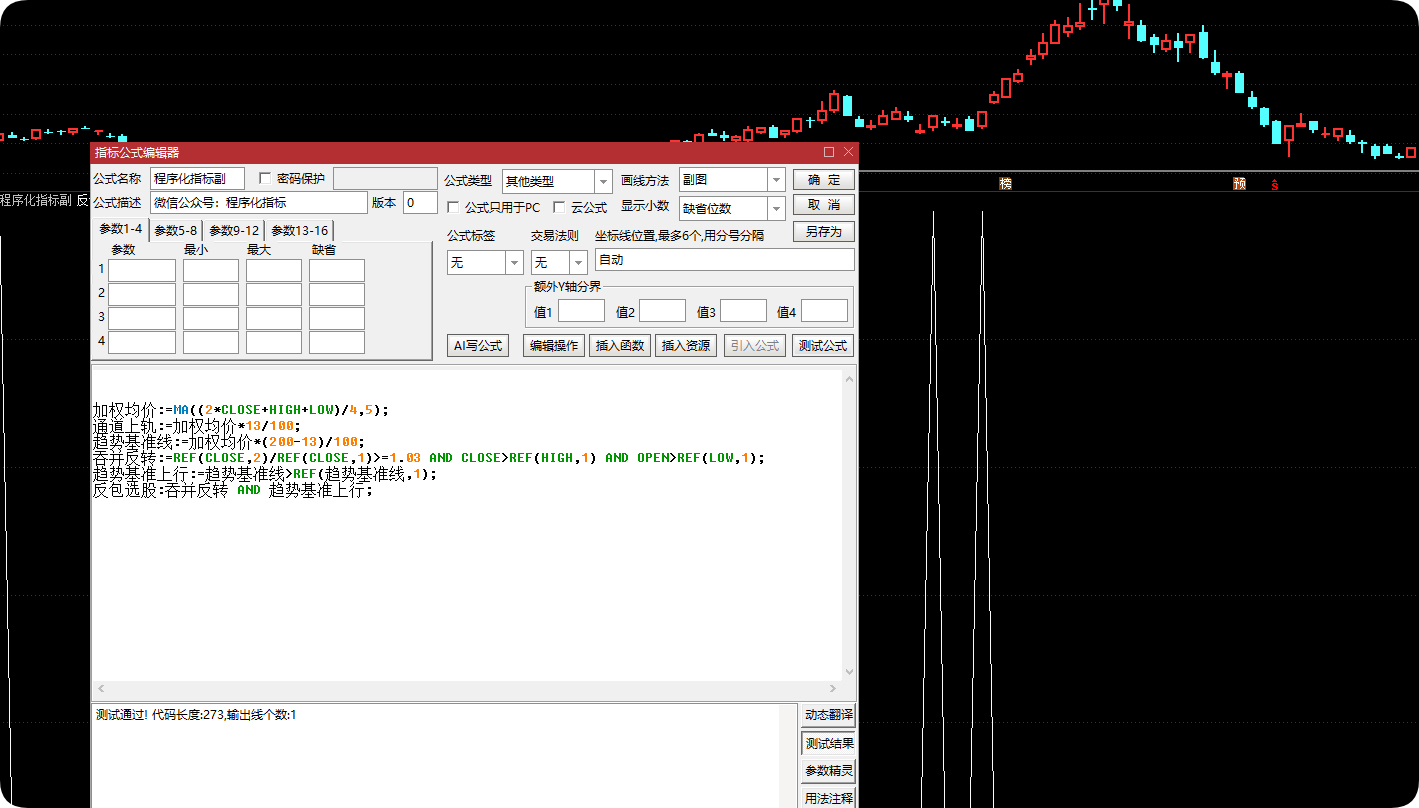Click horizontal scrollbar left arrow
The height and width of the screenshot is (808, 1419).
coord(99,688)
